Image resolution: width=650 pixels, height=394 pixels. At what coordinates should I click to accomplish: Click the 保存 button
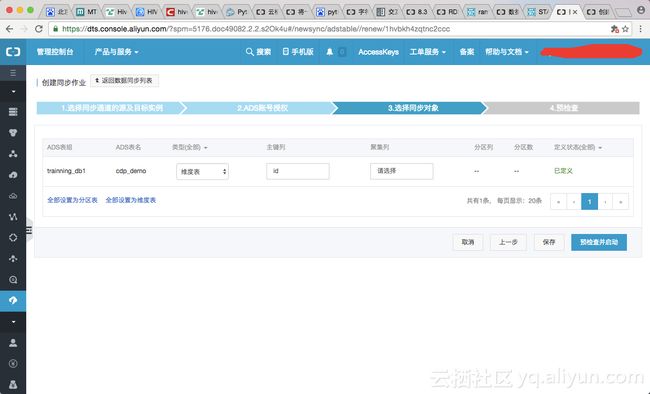[548, 242]
